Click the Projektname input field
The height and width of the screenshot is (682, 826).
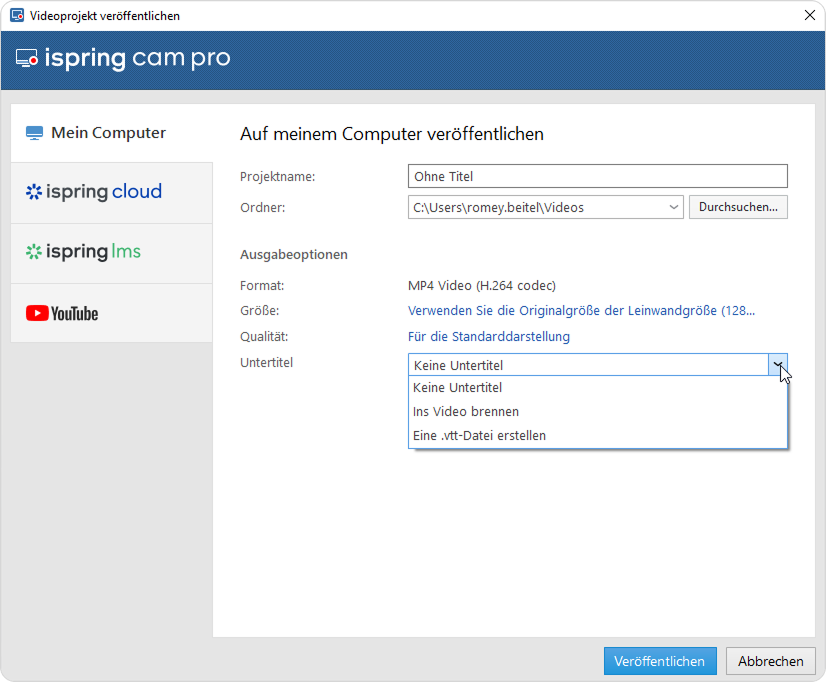point(597,176)
